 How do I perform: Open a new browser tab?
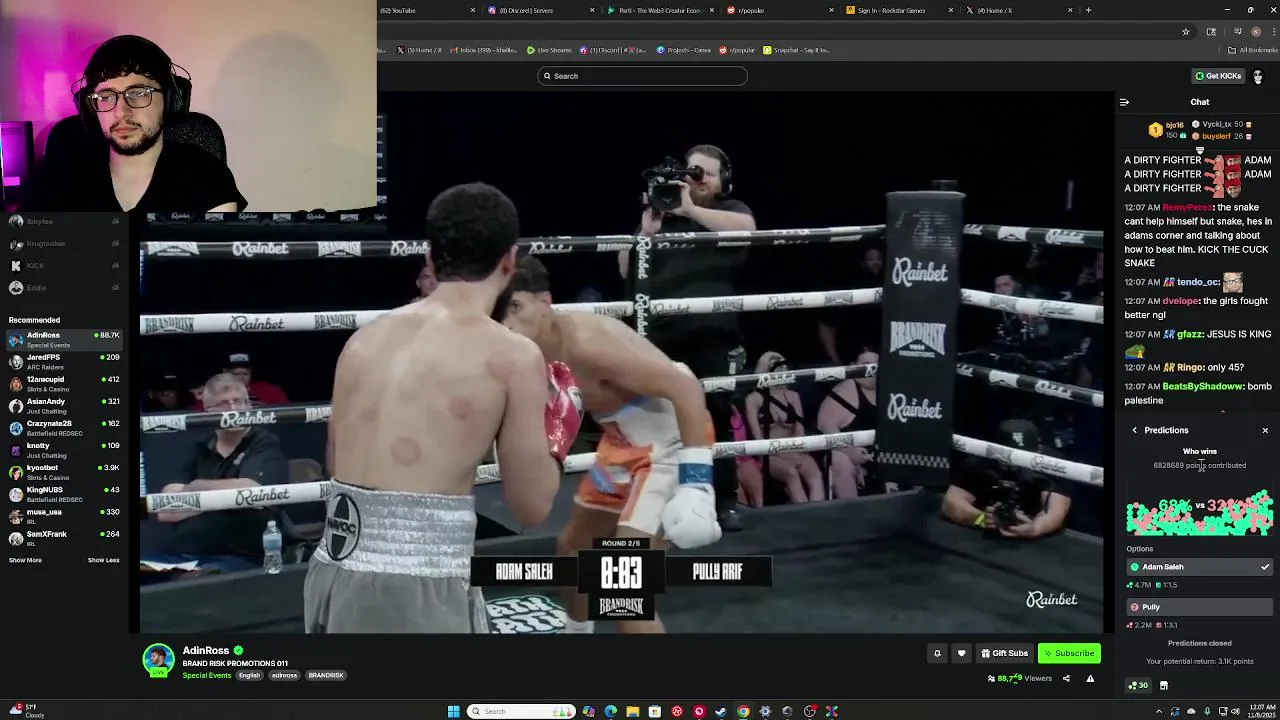1088,10
